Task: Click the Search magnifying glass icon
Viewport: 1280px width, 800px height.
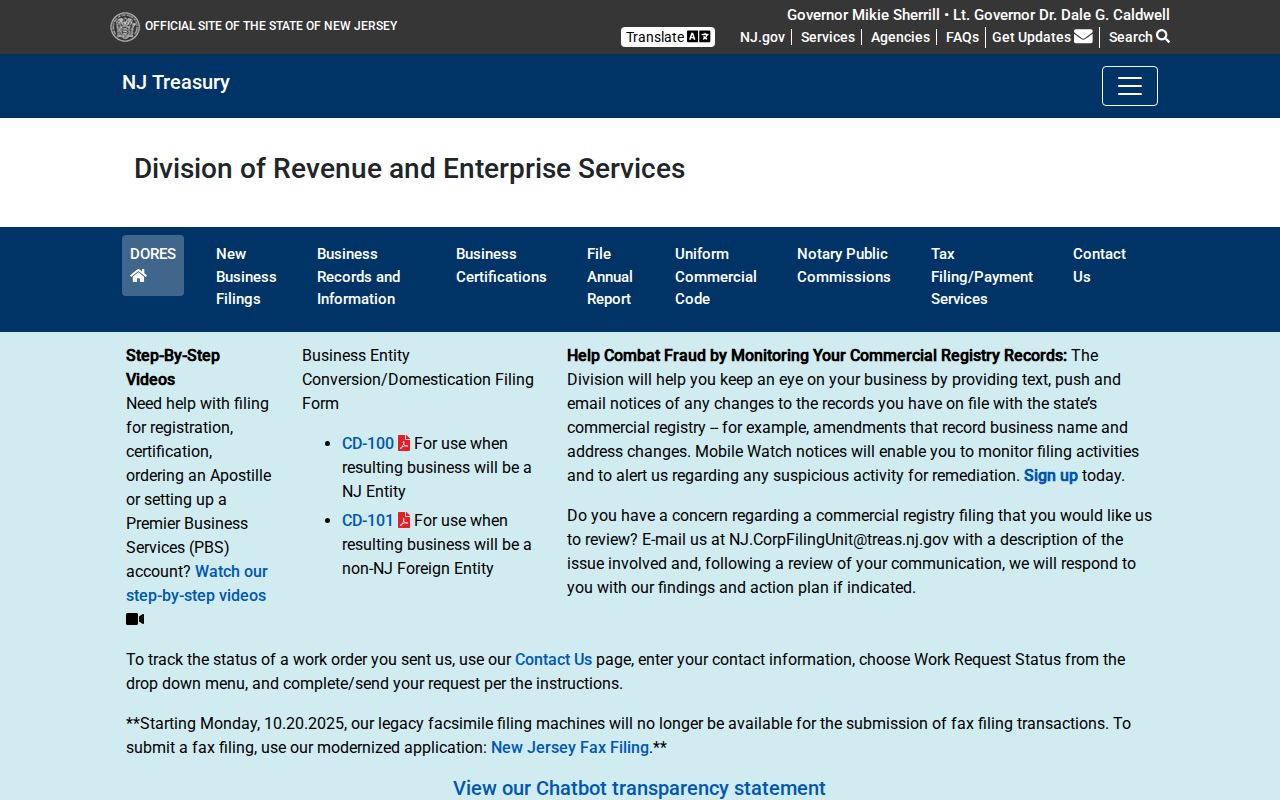Action: (1163, 37)
